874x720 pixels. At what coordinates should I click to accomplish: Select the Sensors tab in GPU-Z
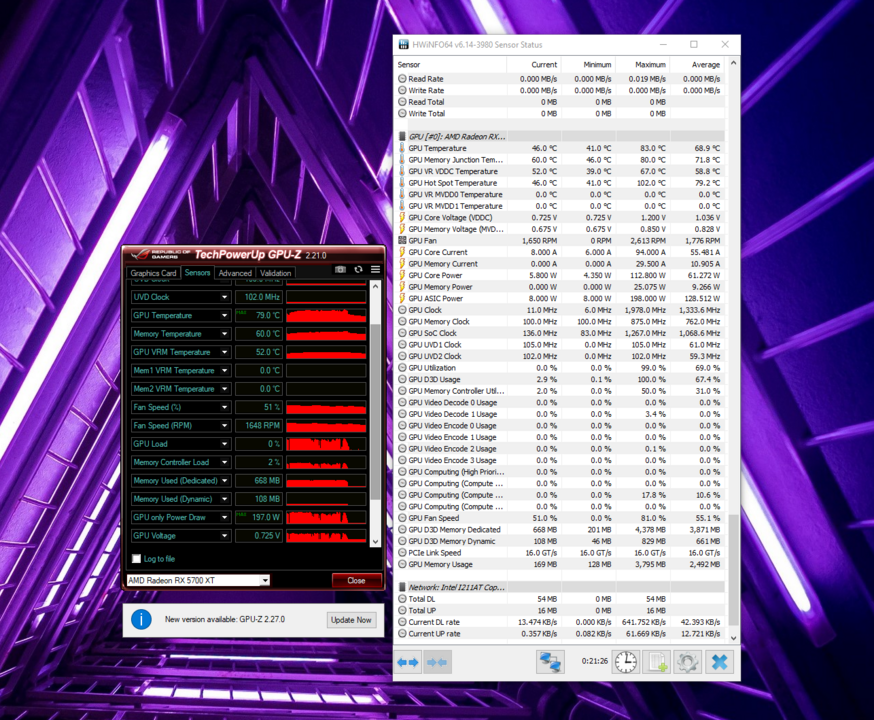(x=197, y=273)
